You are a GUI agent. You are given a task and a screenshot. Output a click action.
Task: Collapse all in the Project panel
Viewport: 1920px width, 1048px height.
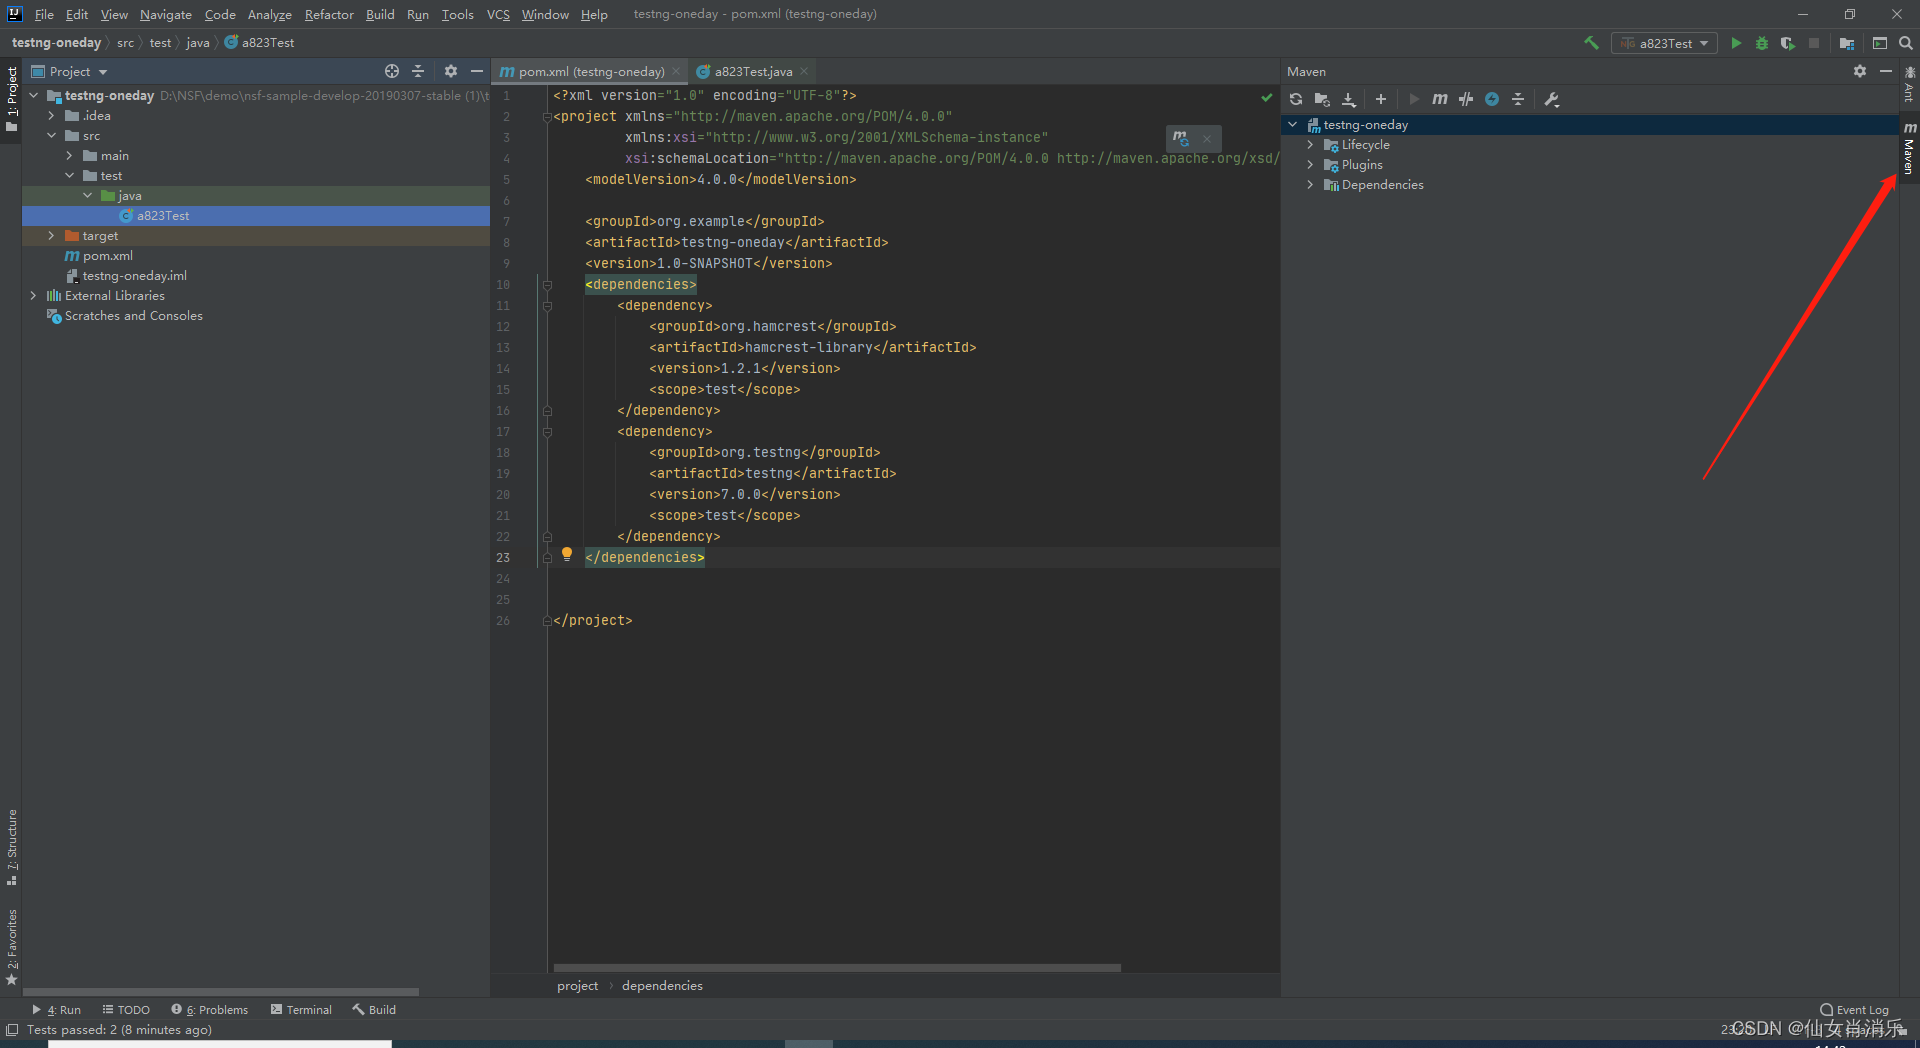tap(418, 71)
